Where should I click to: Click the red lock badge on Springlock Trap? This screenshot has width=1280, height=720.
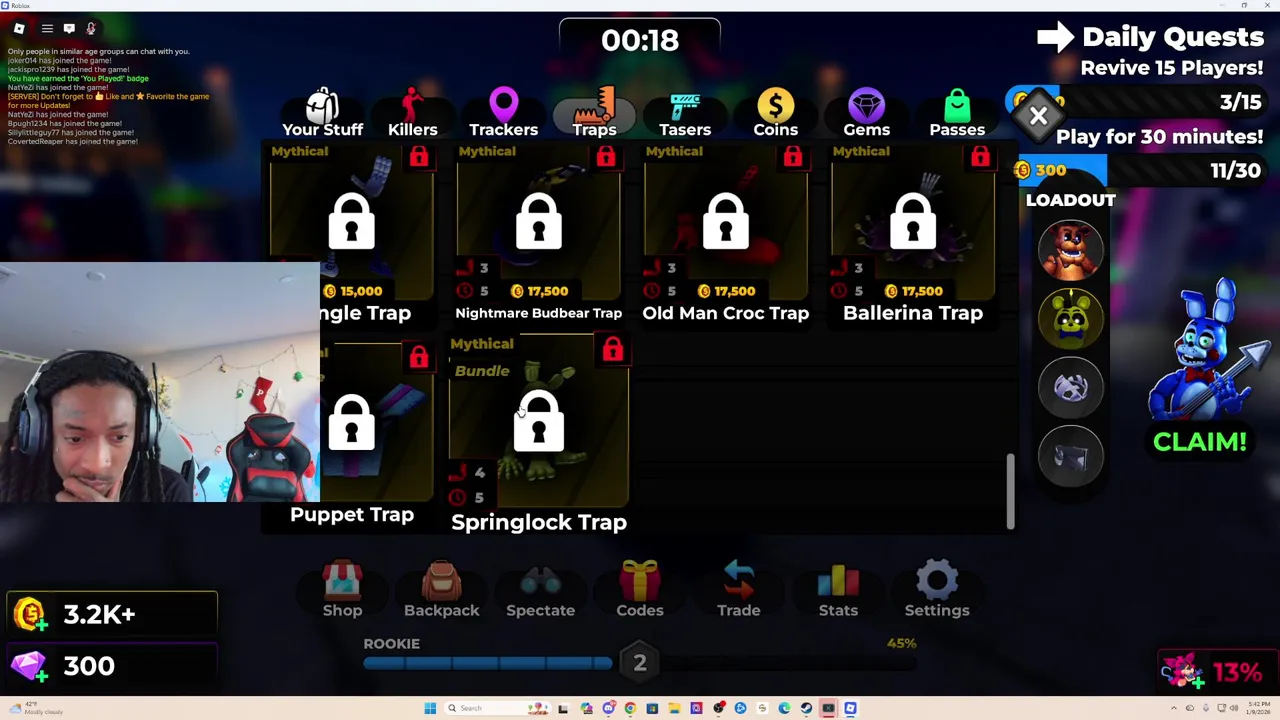pos(613,349)
